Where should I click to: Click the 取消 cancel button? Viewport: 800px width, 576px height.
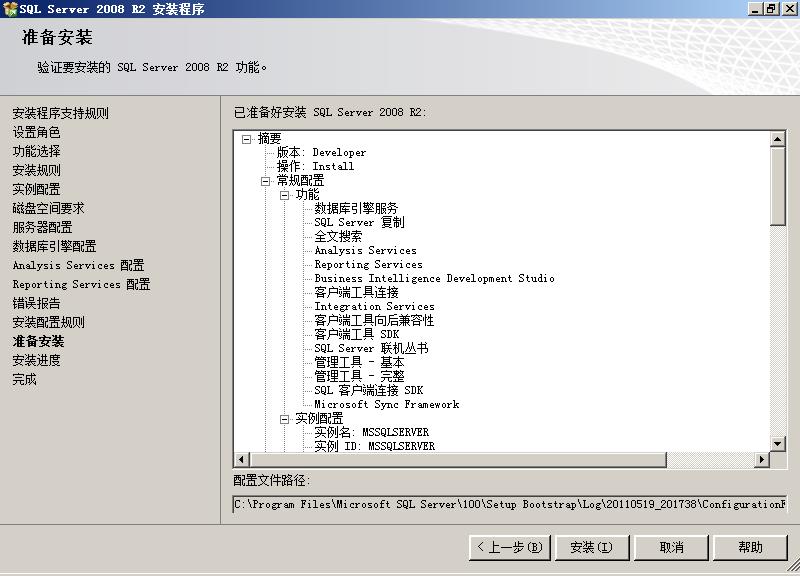pos(671,547)
